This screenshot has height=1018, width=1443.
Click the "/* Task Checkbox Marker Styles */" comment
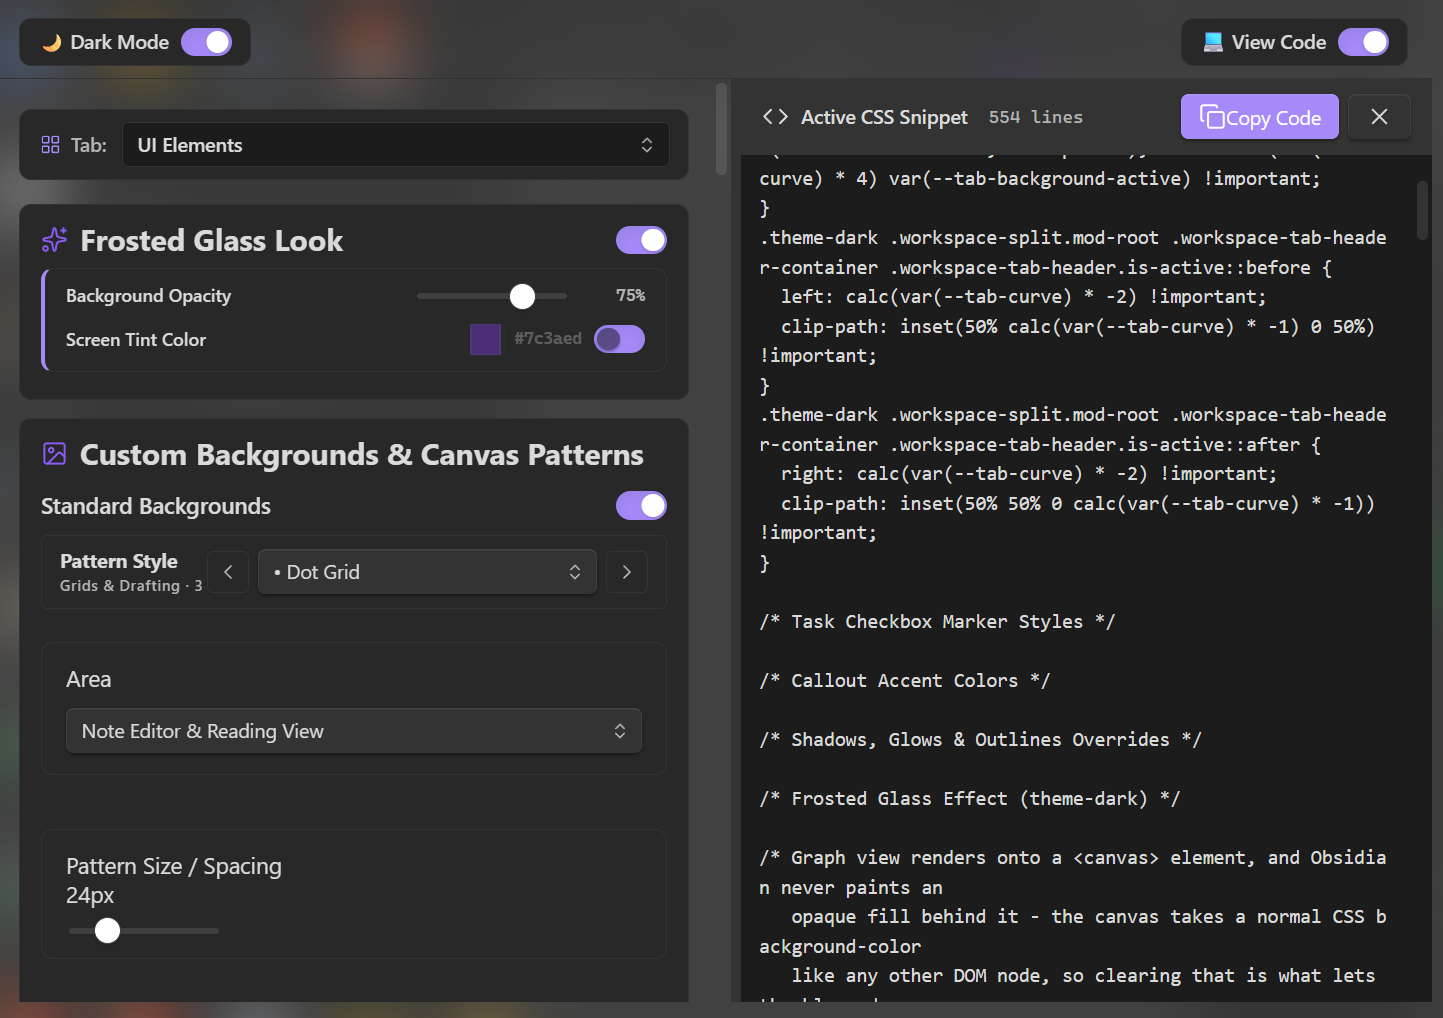pos(937,622)
